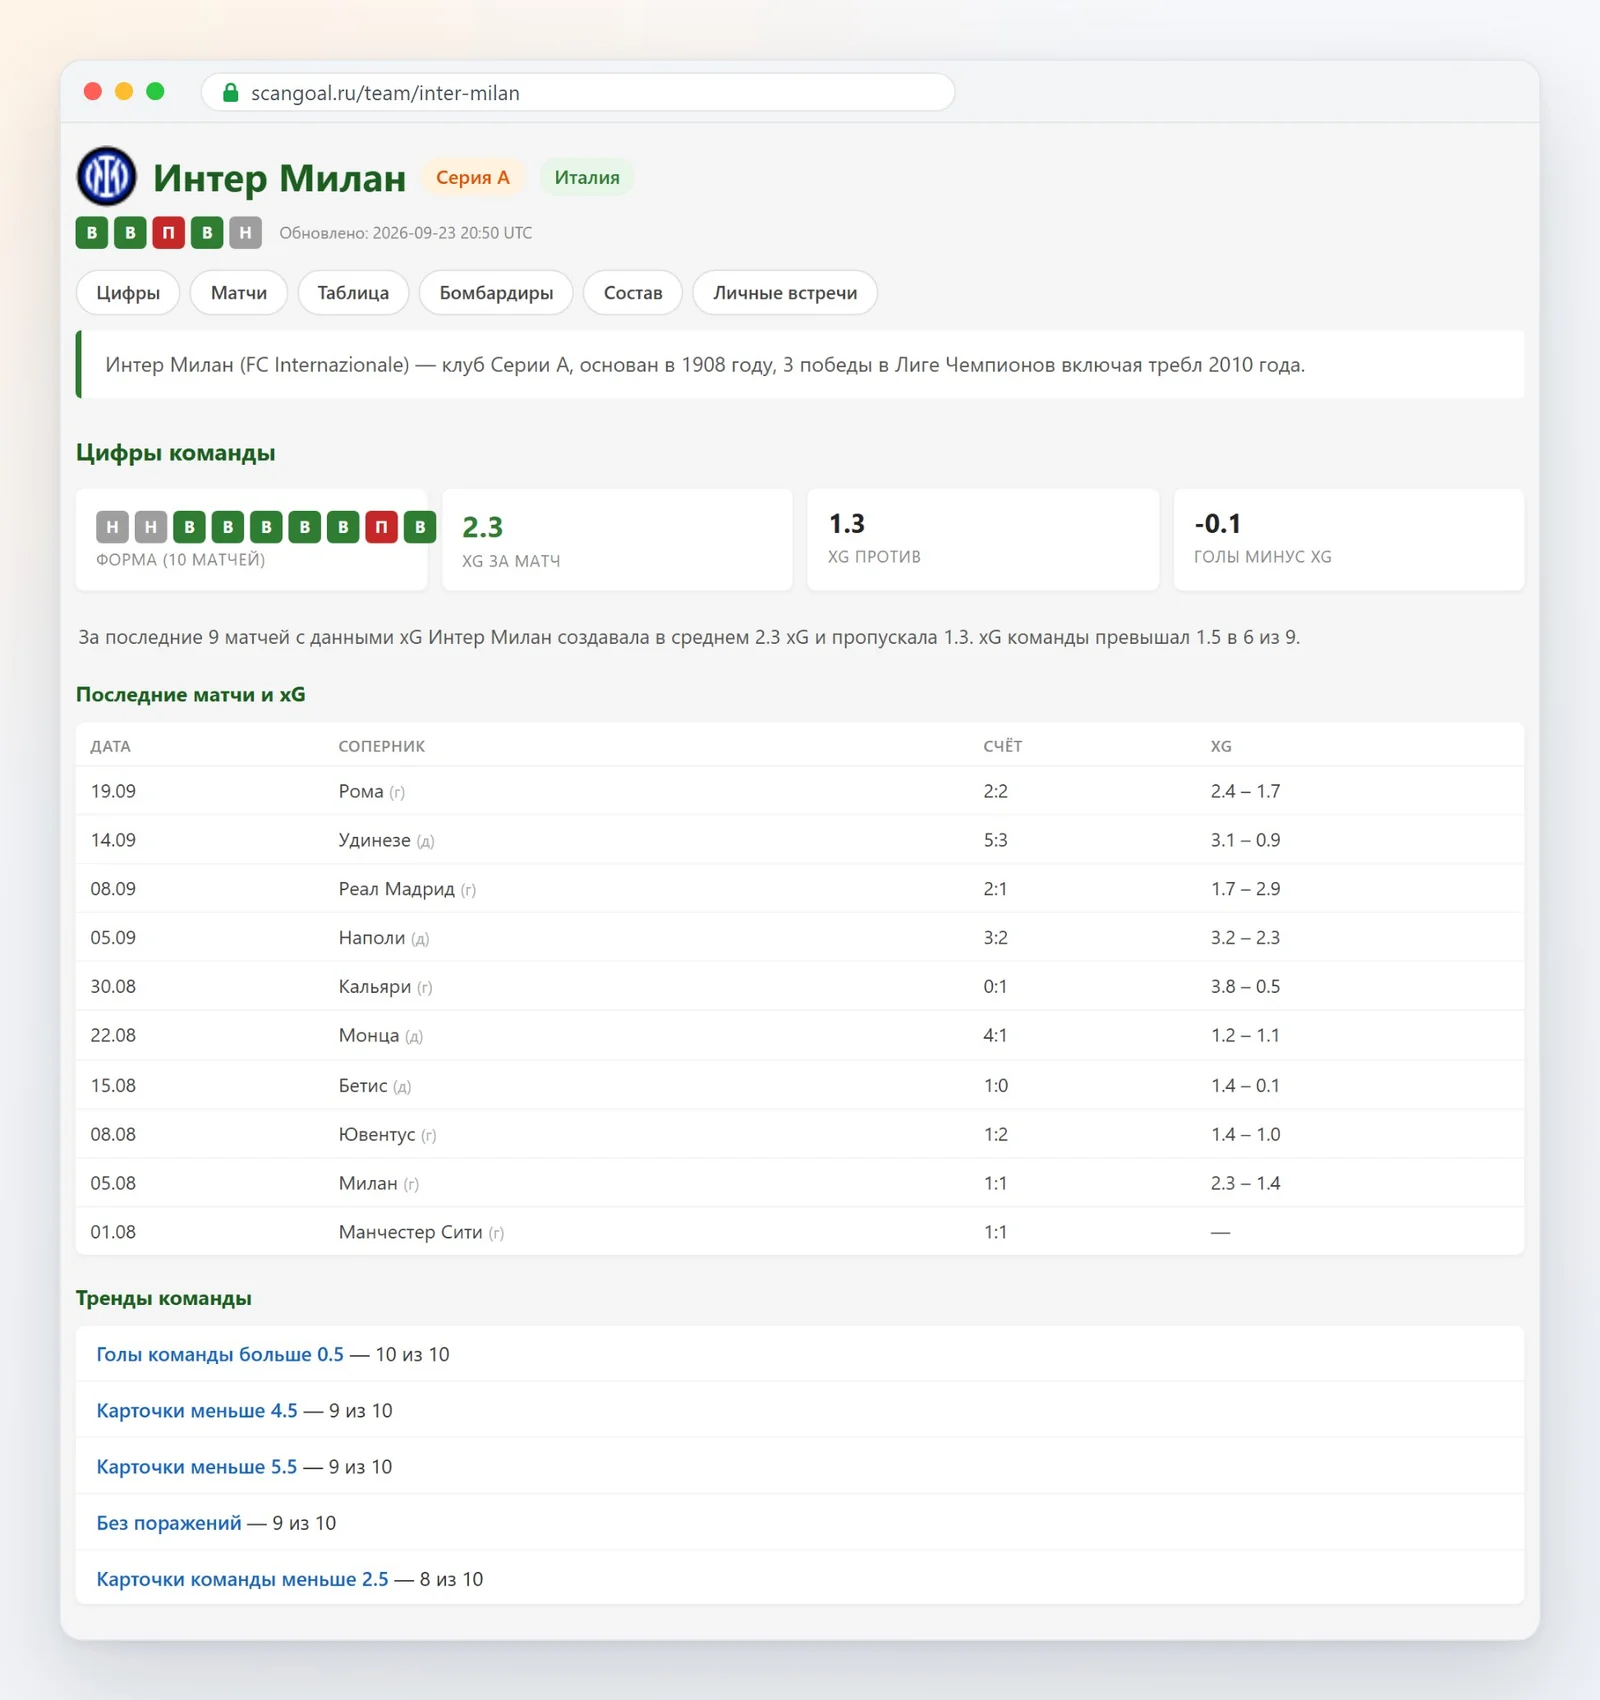Click the 01.08 date cell
Screen dimensions: 1600x1700
point(113,1233)
